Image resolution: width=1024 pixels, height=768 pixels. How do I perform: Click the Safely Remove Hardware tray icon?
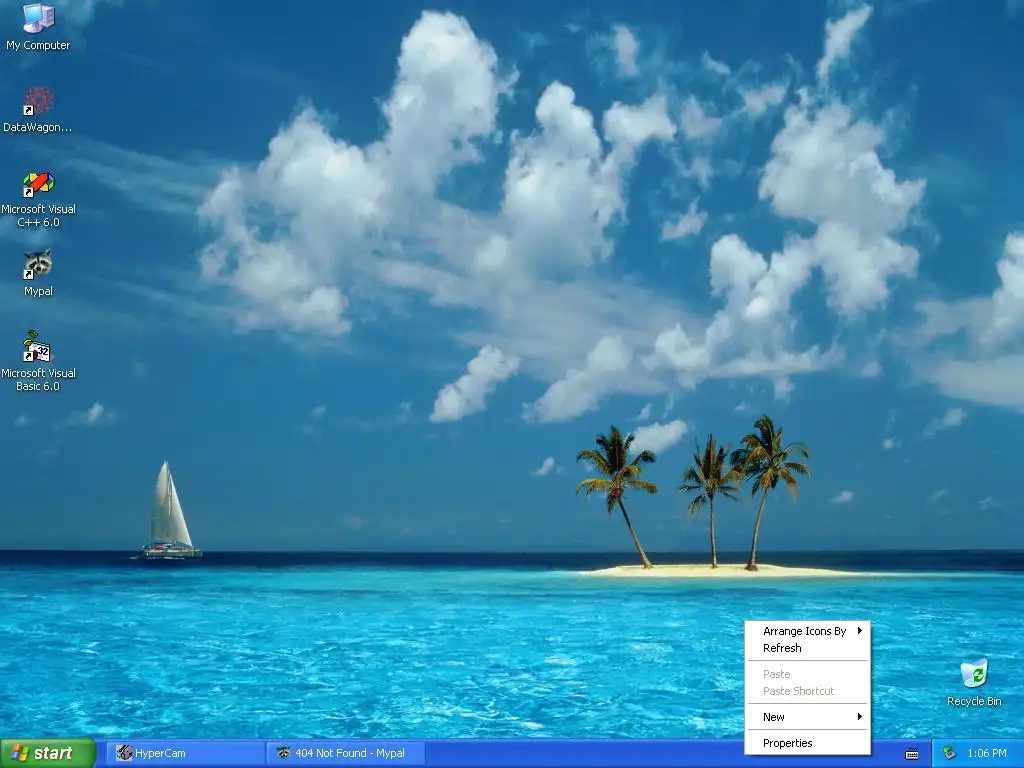(949, 753)
